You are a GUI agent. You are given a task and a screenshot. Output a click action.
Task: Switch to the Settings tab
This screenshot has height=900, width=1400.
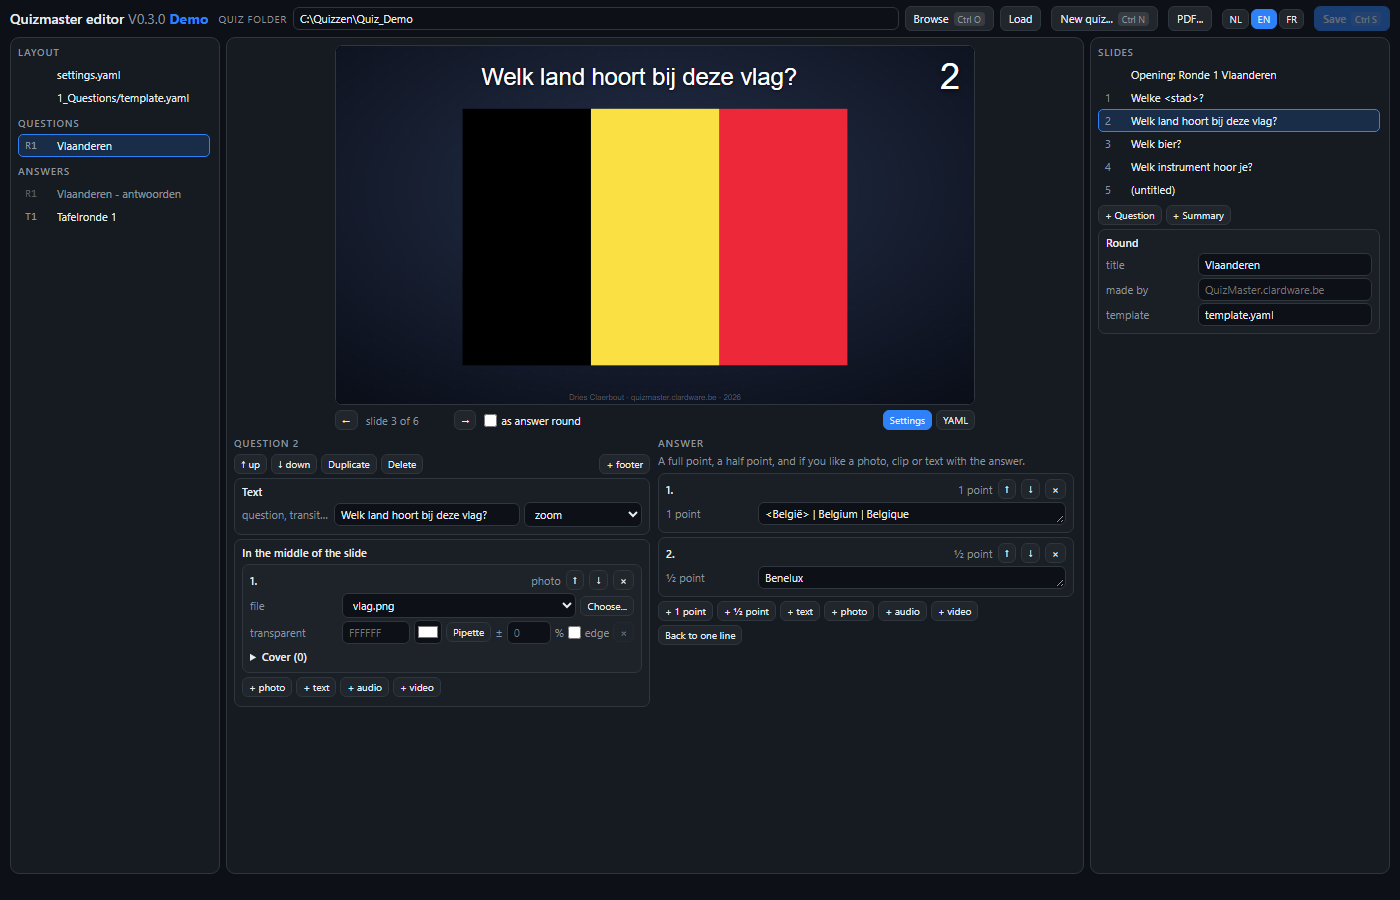point(907,421)
